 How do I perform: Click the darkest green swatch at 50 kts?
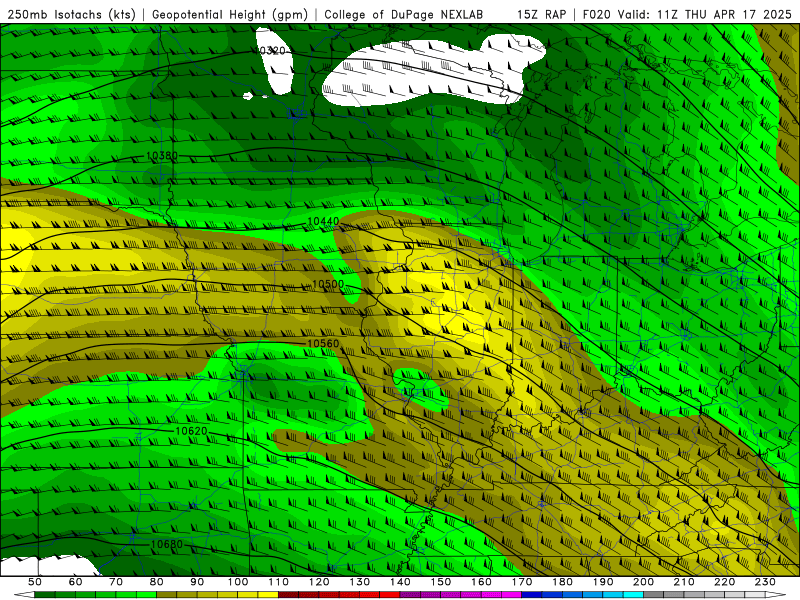pos(44,595)
